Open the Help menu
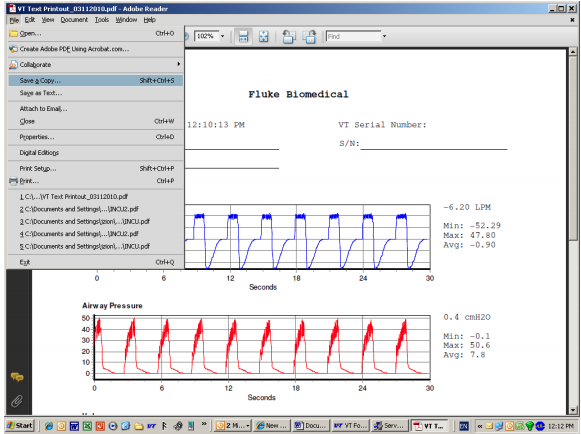The width and height of the screenshot is (581, 434). (x=150, y=20)
